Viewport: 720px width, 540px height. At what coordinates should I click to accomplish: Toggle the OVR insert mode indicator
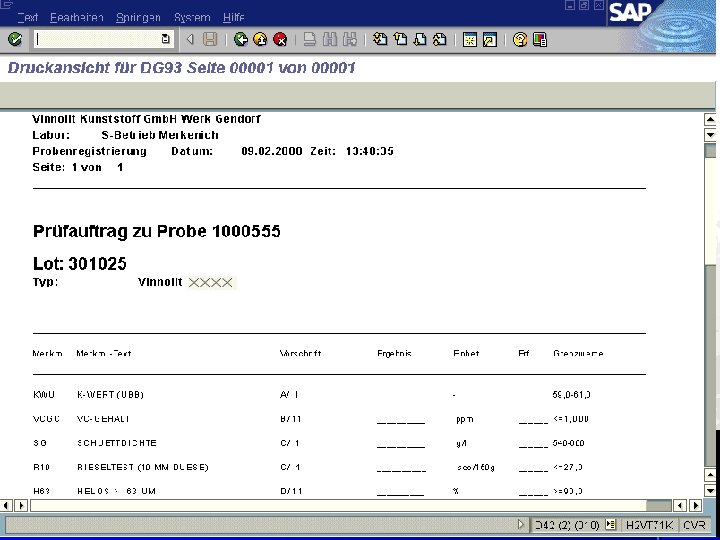click(x=694, y=525)
